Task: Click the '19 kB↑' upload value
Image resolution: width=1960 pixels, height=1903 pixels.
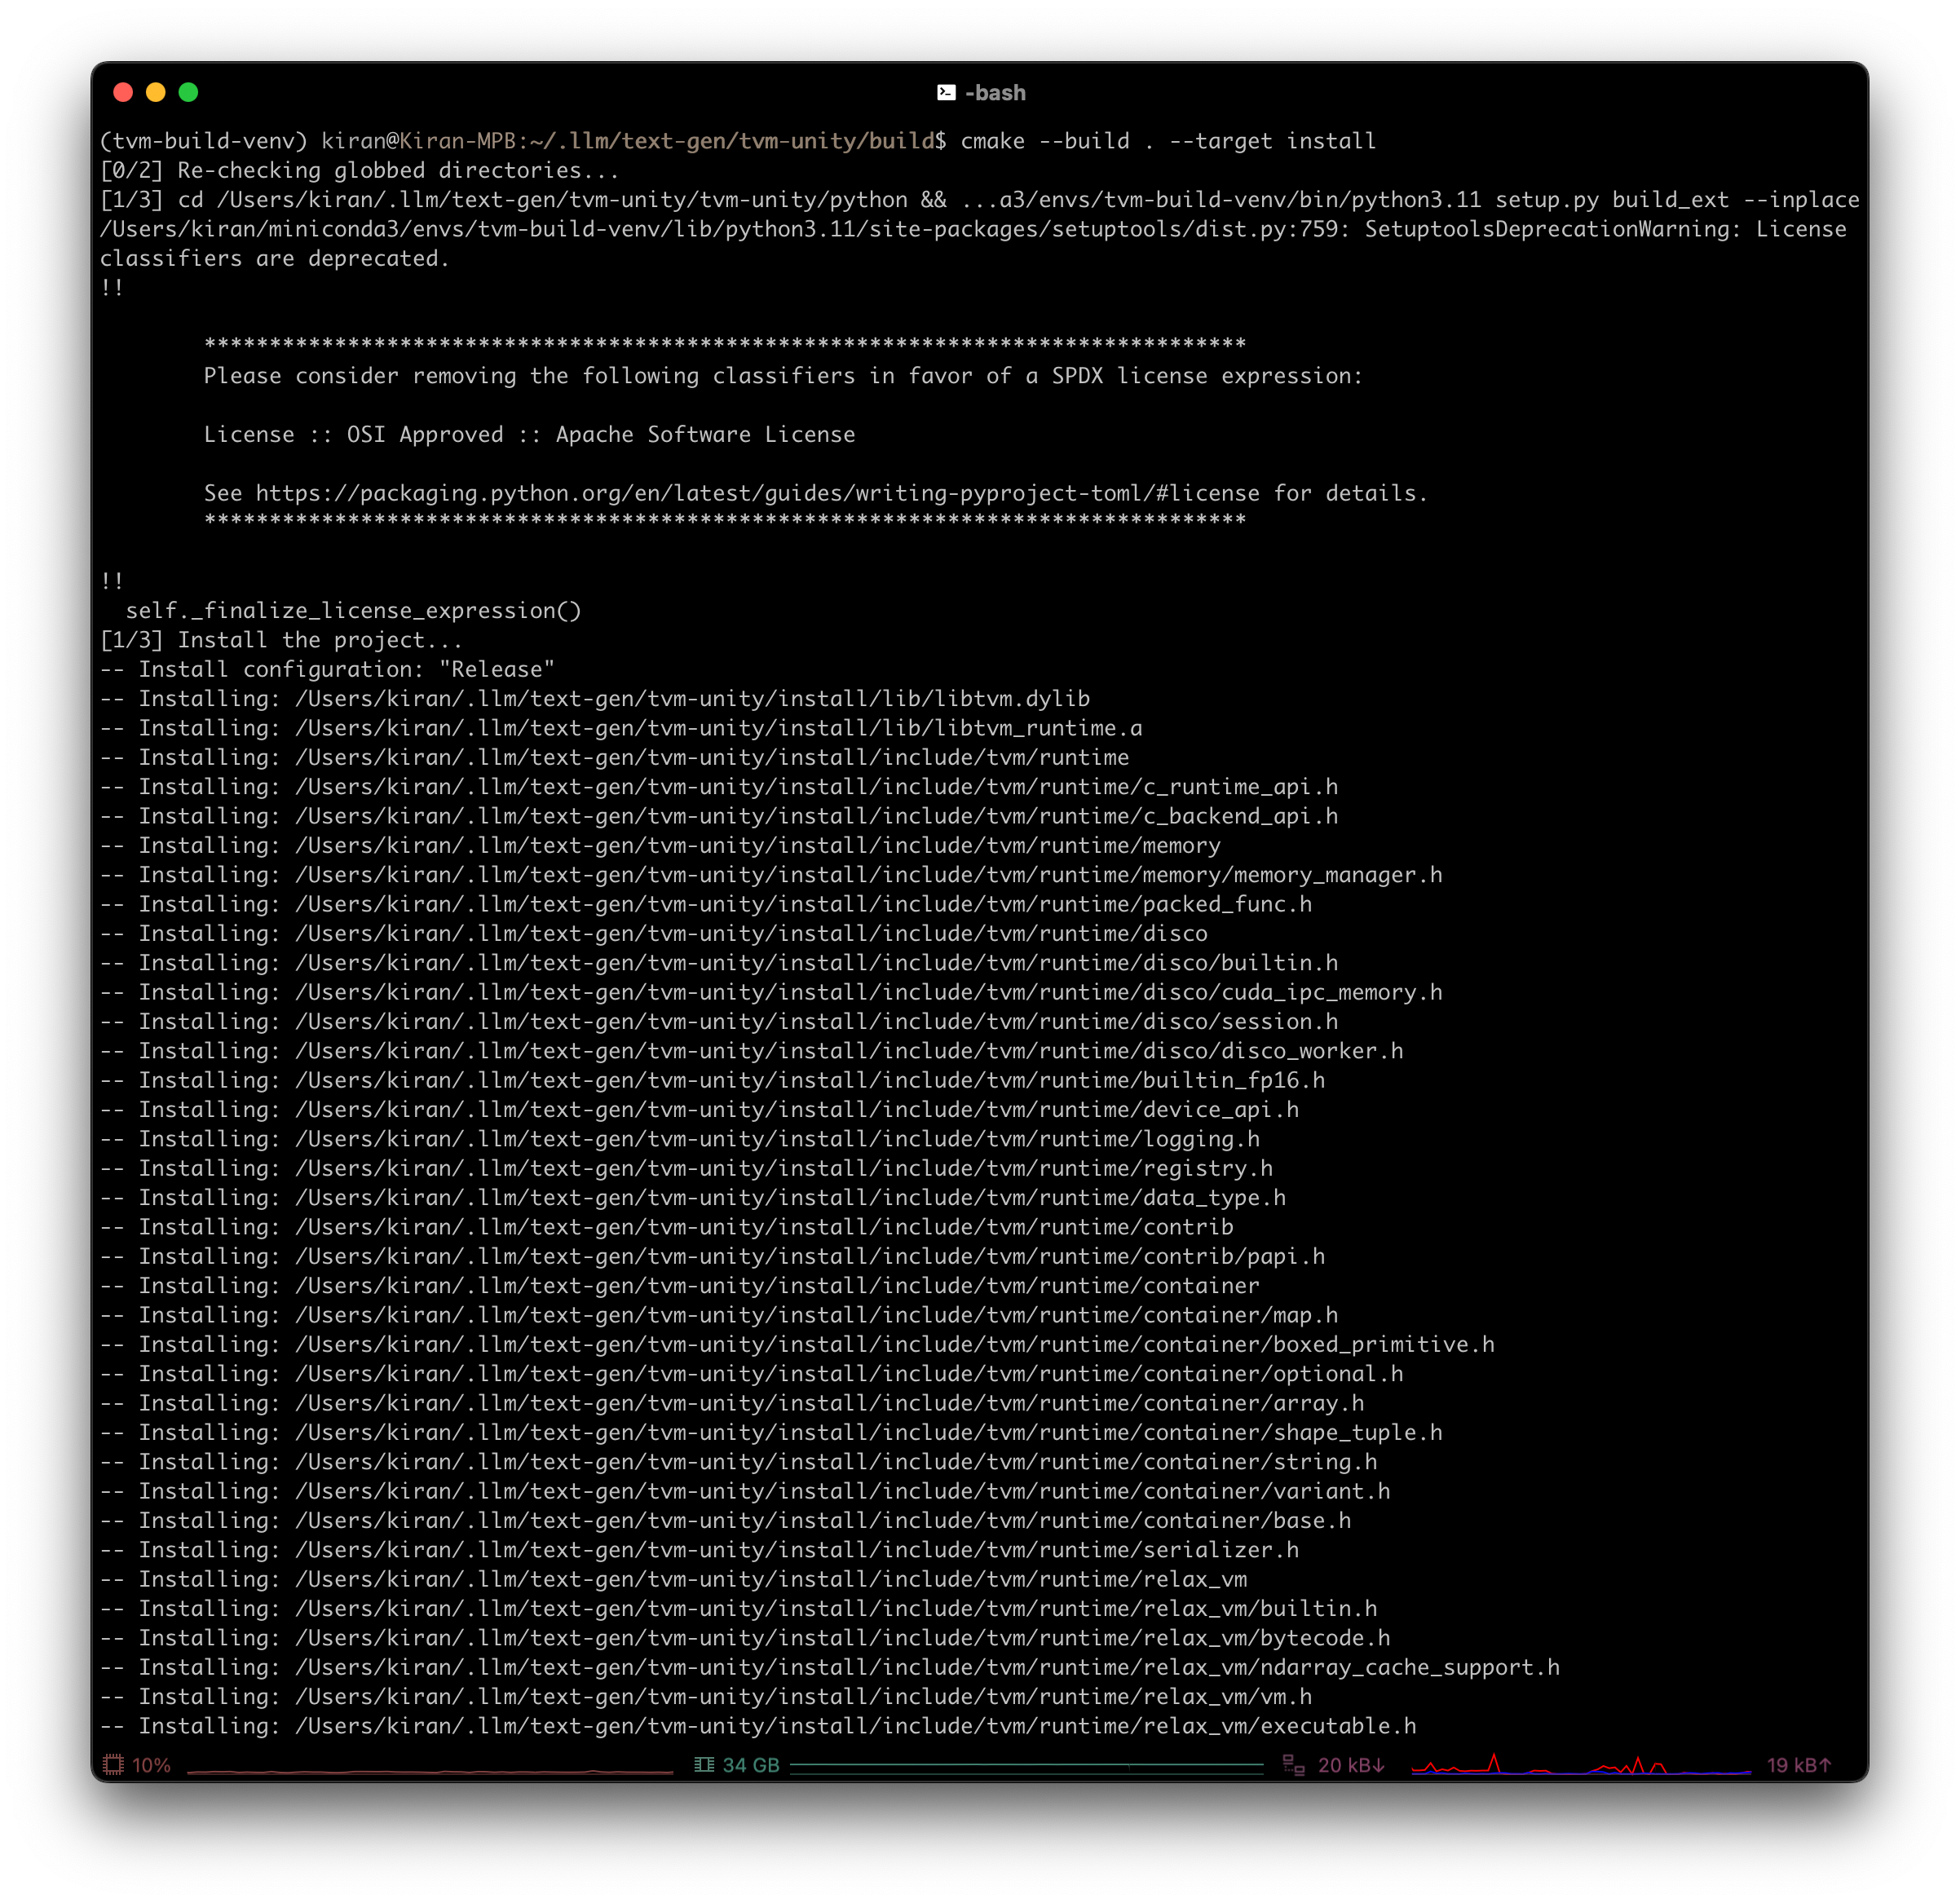Action: pyautogui.click(x=1799, y=1765)
